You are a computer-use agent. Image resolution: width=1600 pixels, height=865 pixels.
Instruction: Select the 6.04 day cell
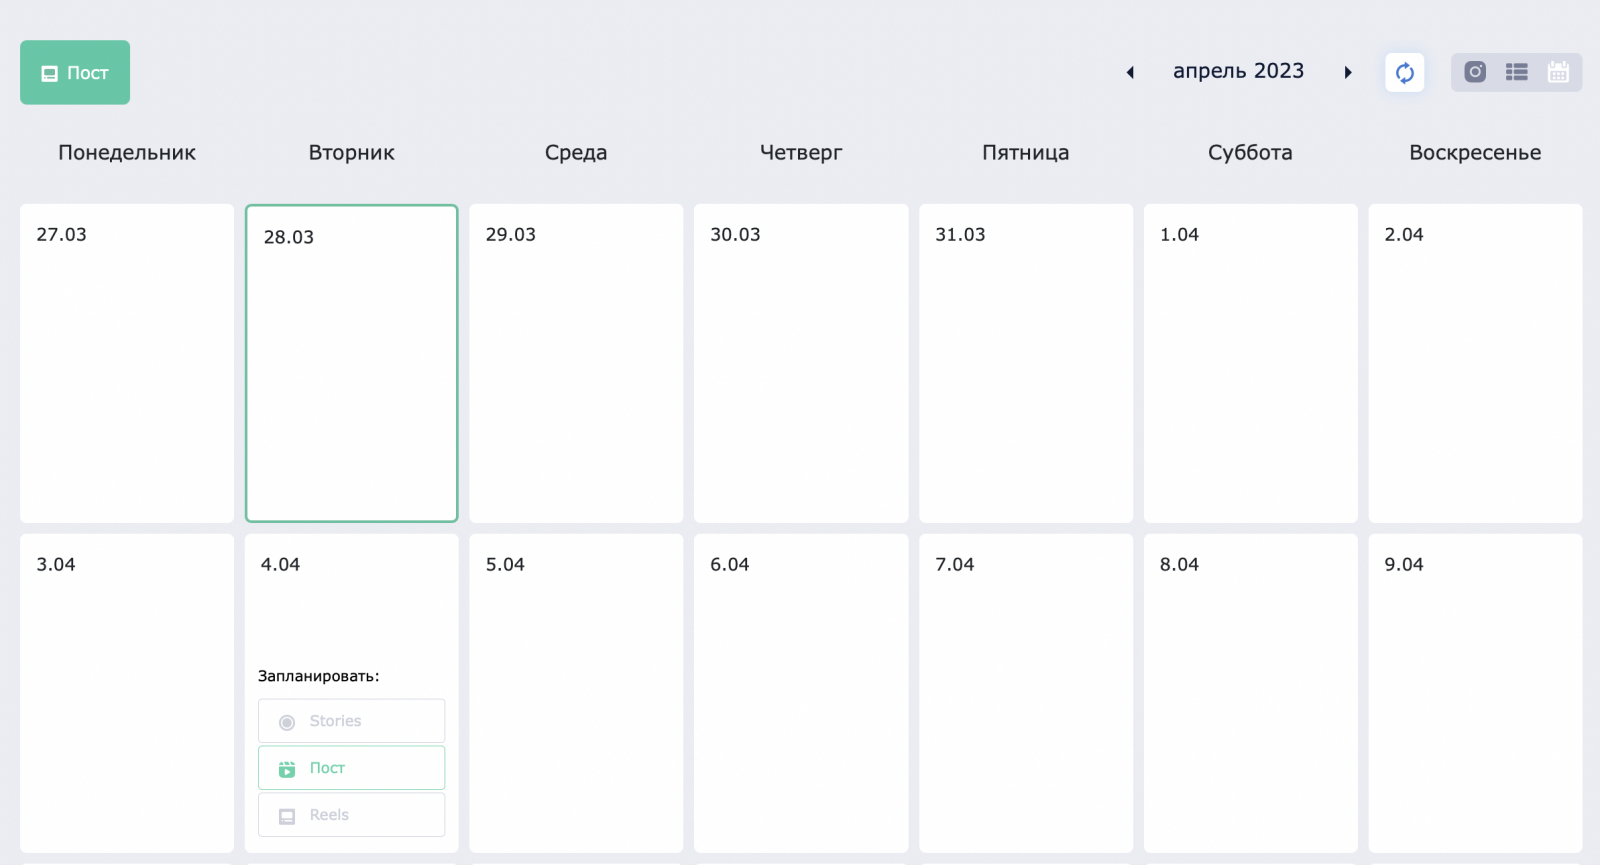click(801, 693)
